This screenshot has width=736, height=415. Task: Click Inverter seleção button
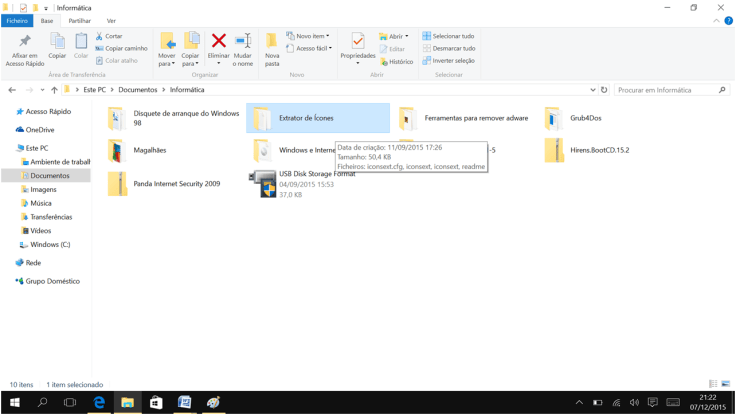449,60
